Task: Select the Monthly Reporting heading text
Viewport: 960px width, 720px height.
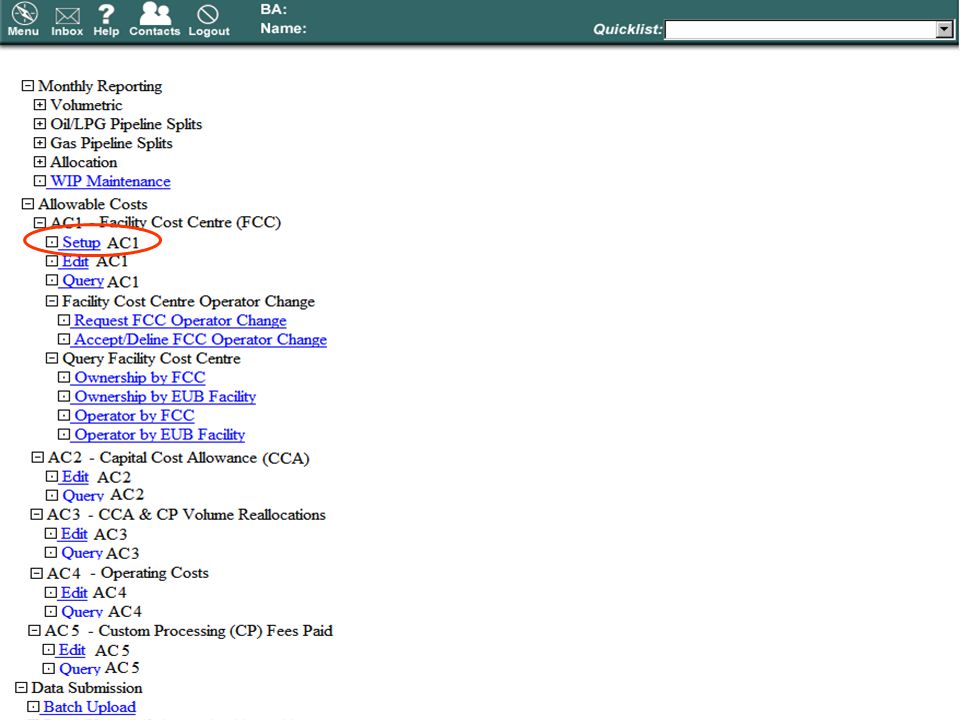Action: [x=100, y=86]
